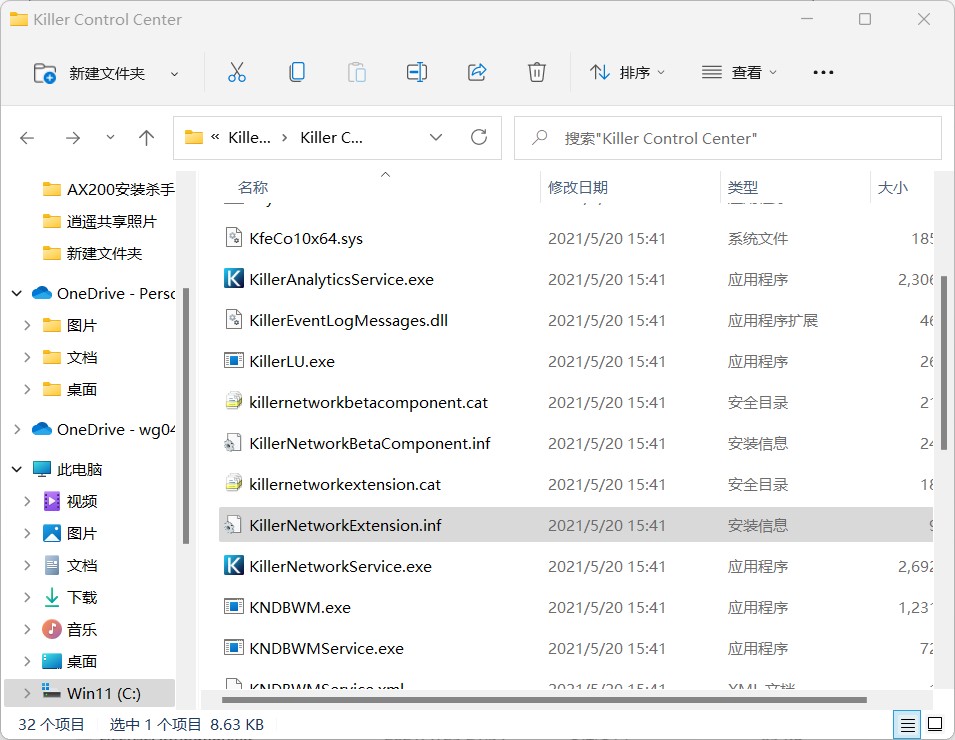Select the KfeCo10x64.sys file name

306,238
